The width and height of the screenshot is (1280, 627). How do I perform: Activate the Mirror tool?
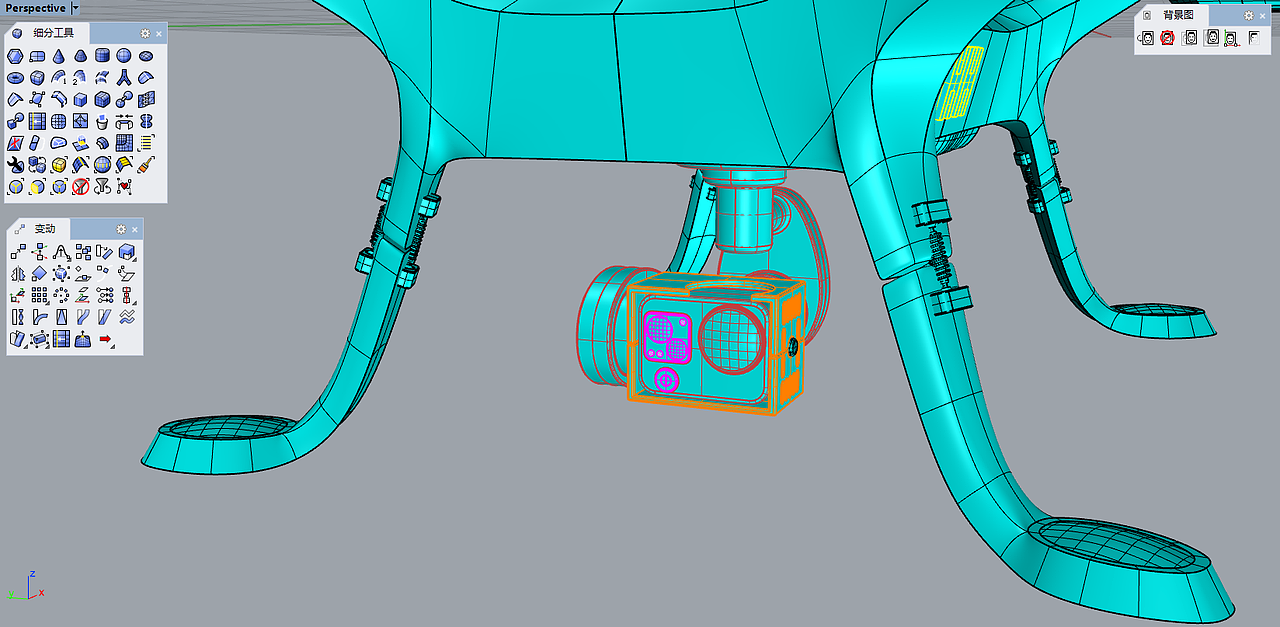point(18,273)
